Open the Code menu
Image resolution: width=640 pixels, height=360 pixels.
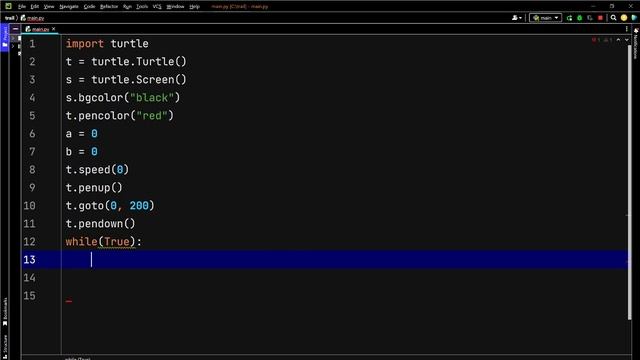(x=89, y=7)
